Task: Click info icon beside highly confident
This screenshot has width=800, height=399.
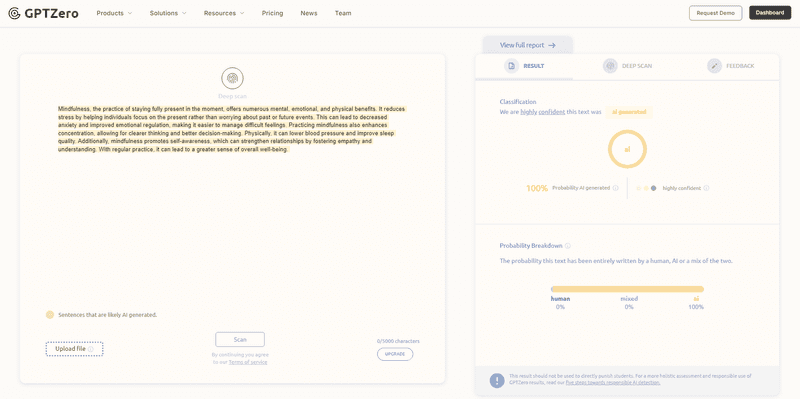Action: [706, 188]
